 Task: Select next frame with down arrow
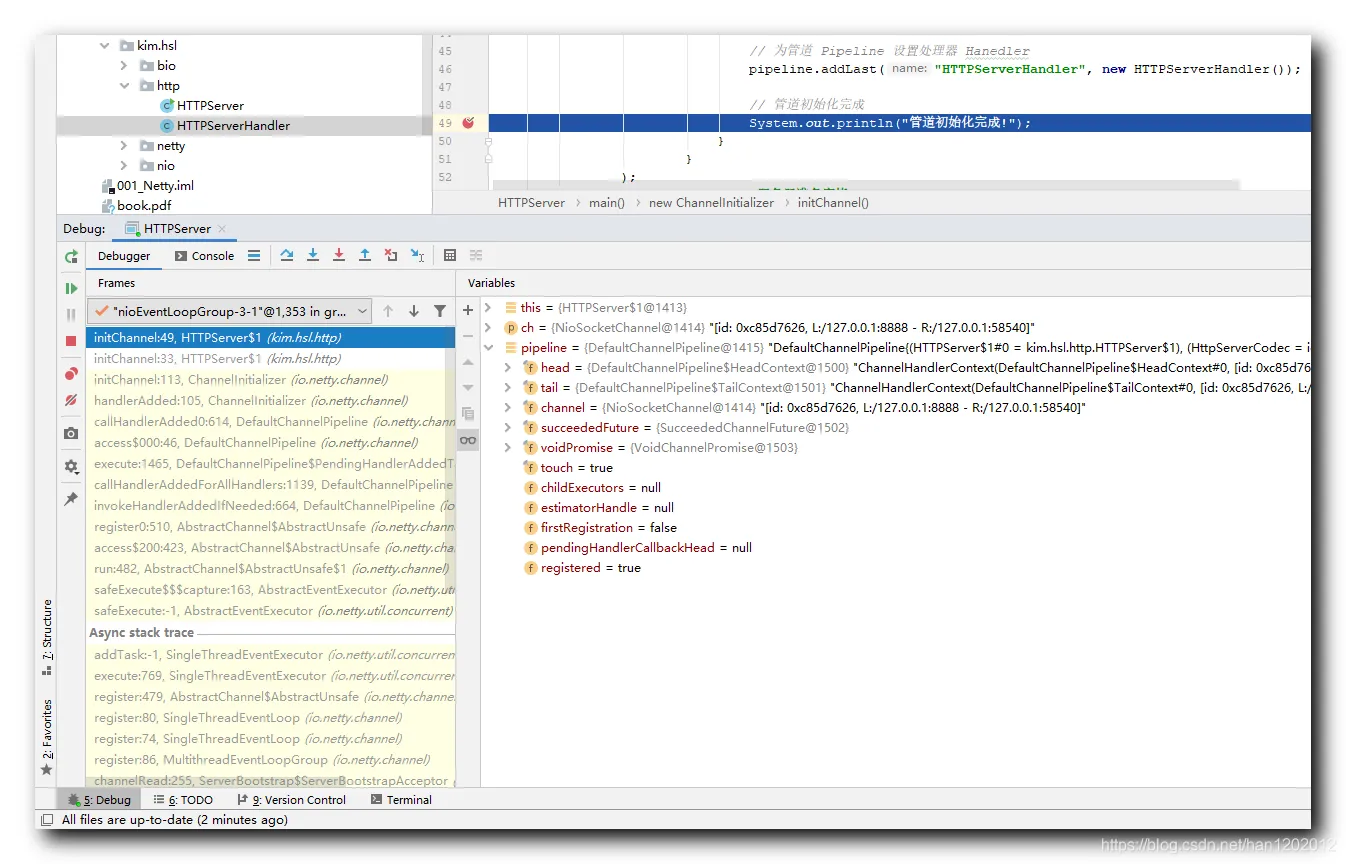(414, 312)
